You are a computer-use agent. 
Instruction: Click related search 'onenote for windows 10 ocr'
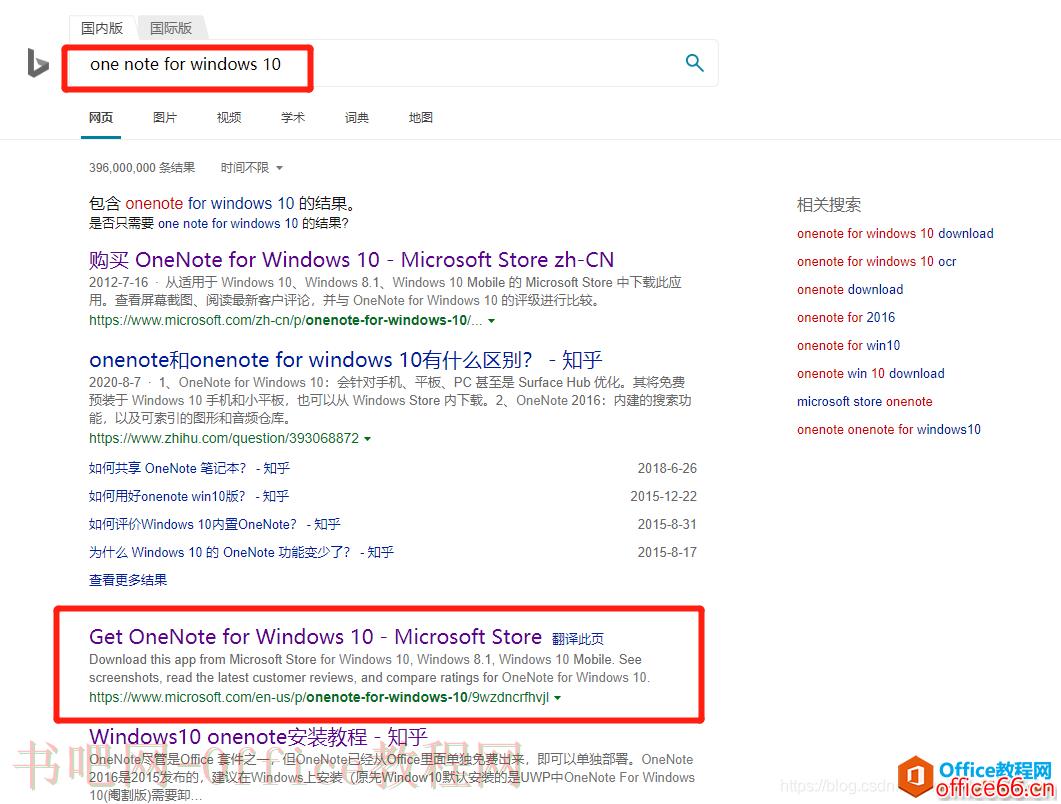tap(876, 261)
